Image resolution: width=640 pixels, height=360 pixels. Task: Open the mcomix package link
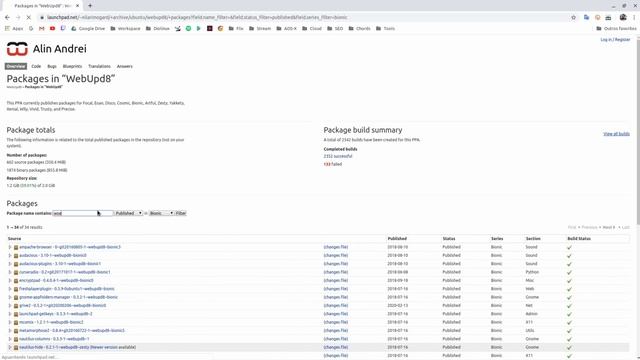click(51, 322)
